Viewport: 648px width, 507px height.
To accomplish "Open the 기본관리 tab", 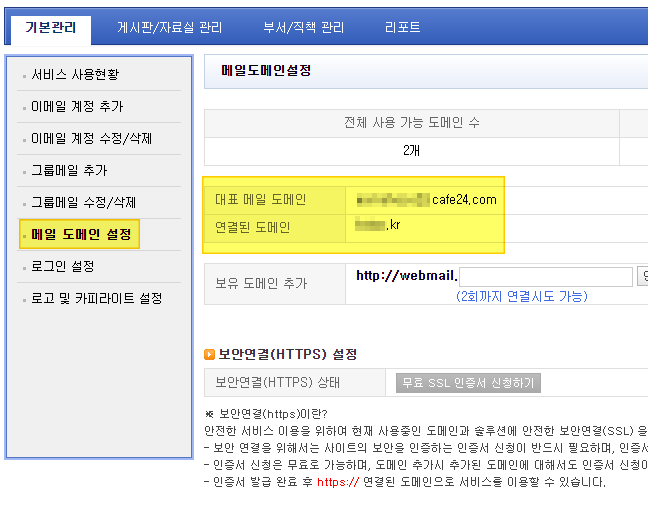I will [x=50, y=28].
